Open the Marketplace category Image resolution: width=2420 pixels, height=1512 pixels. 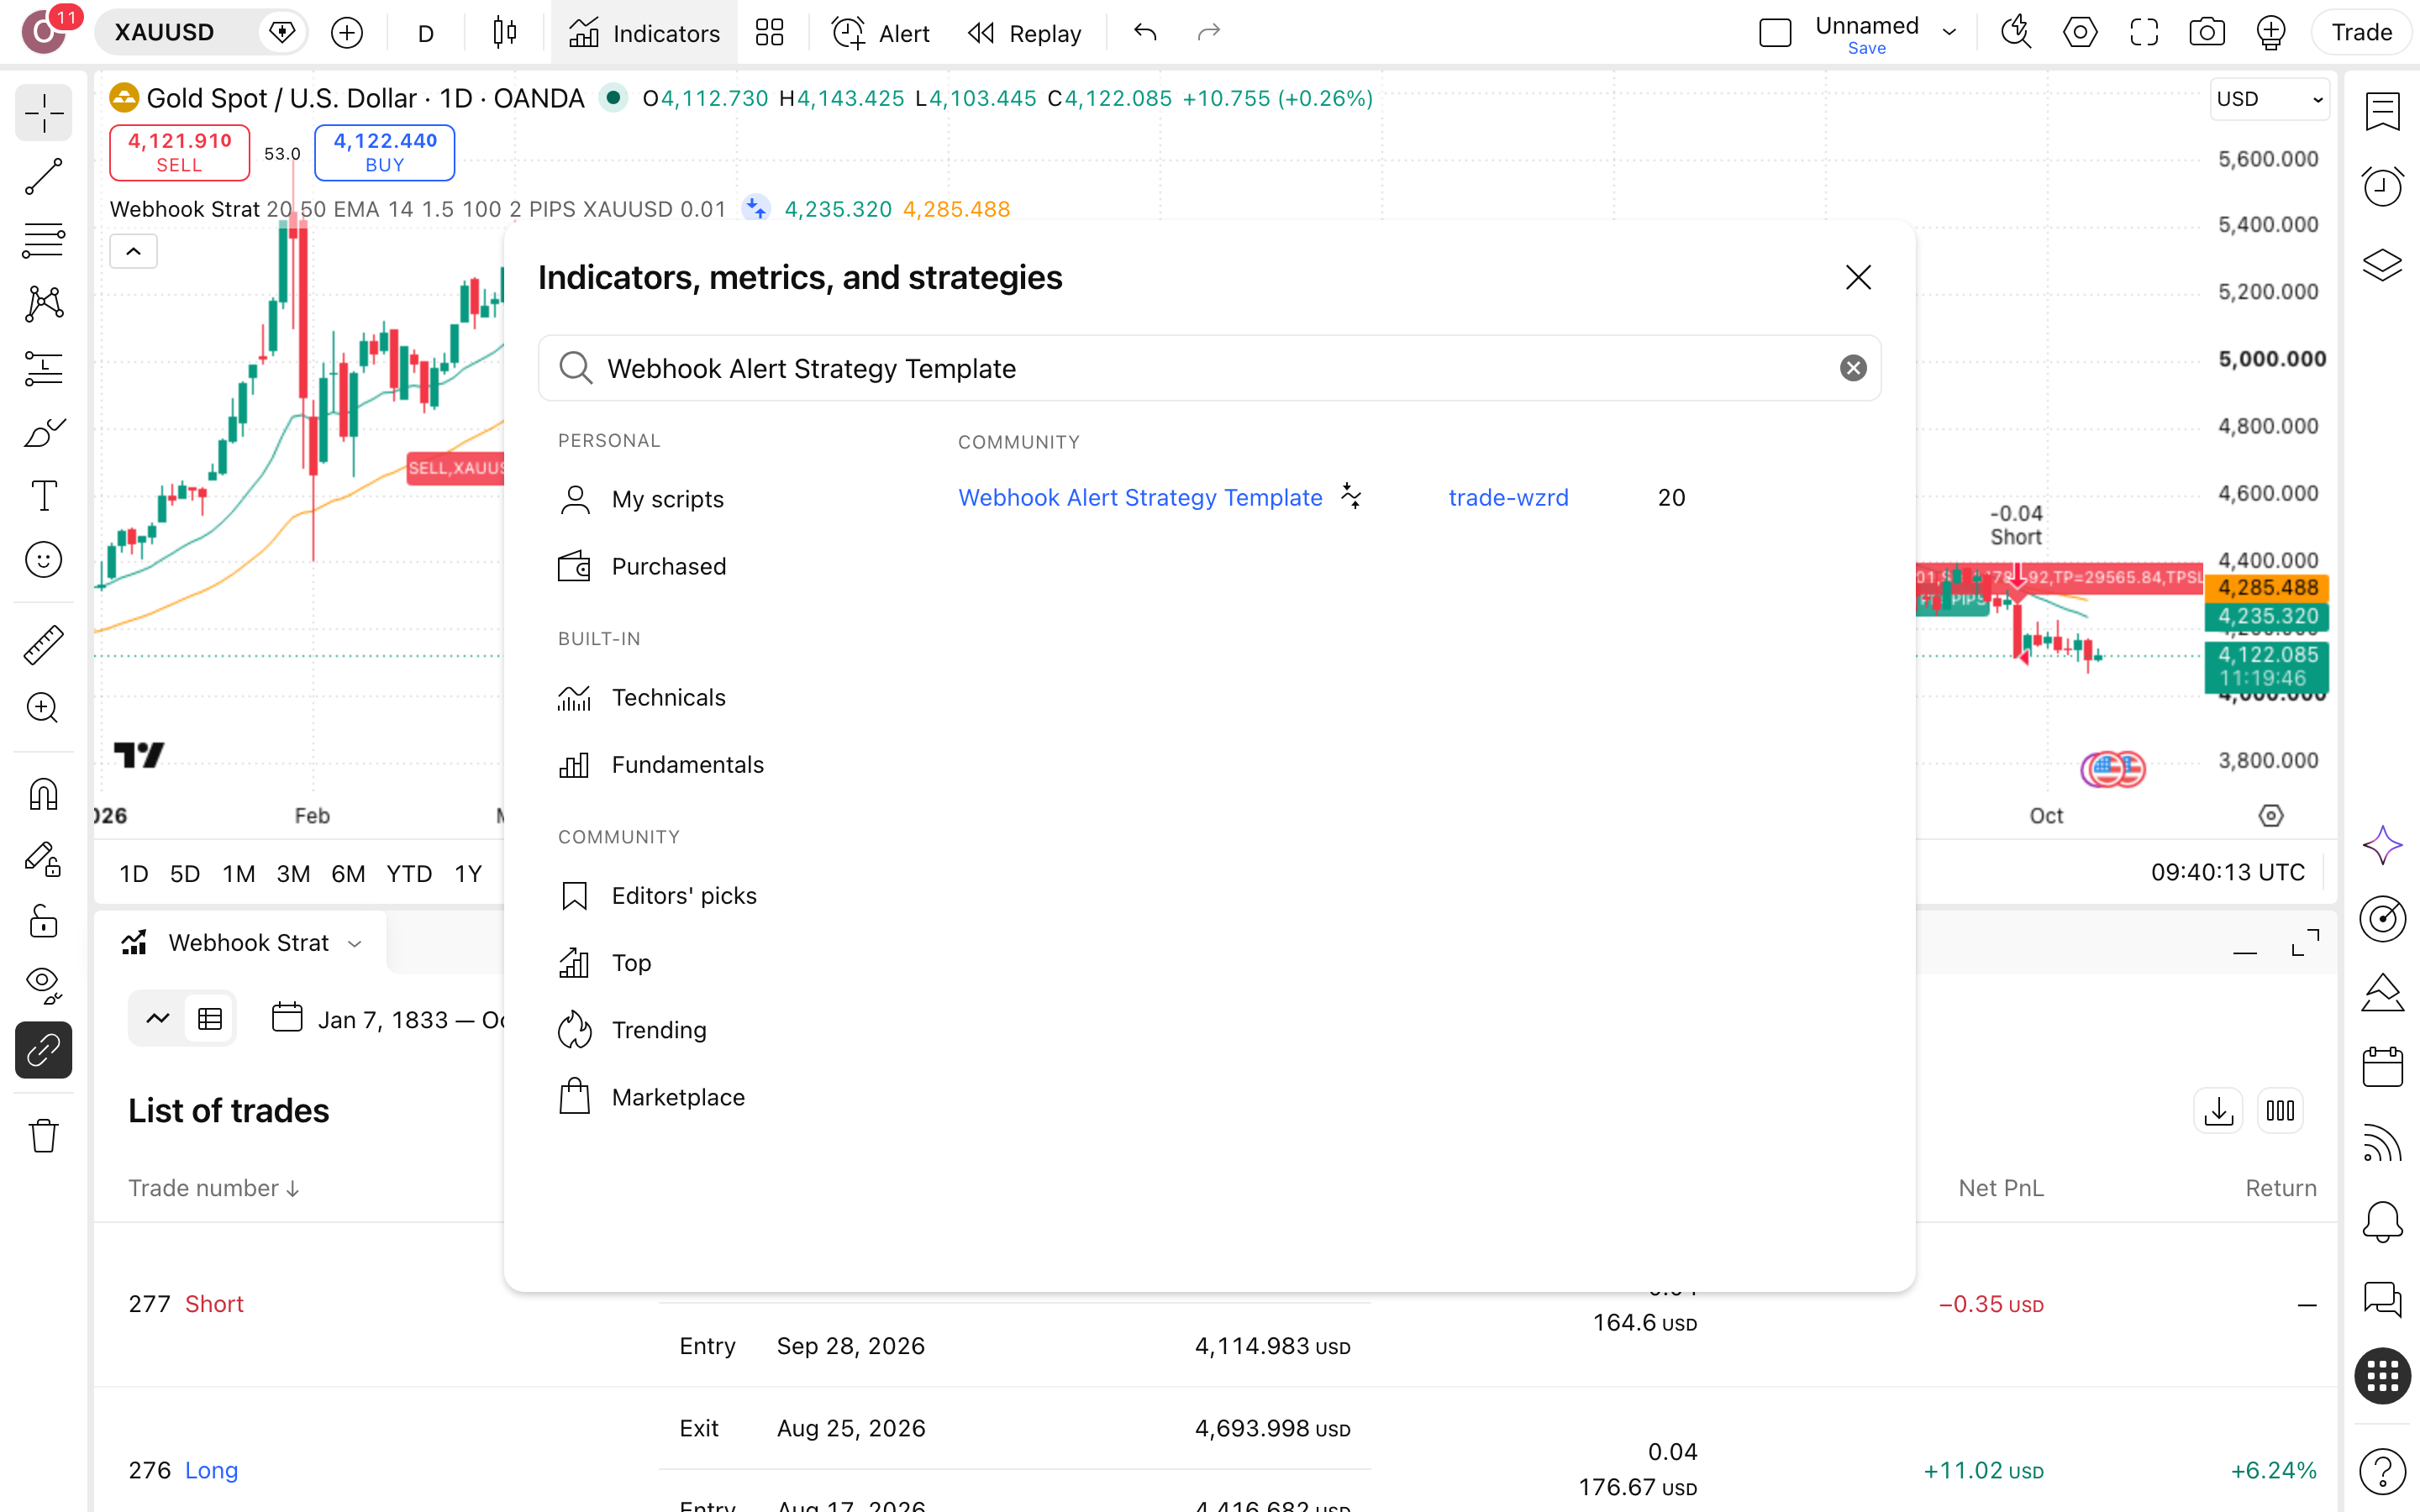[651, 1097]
